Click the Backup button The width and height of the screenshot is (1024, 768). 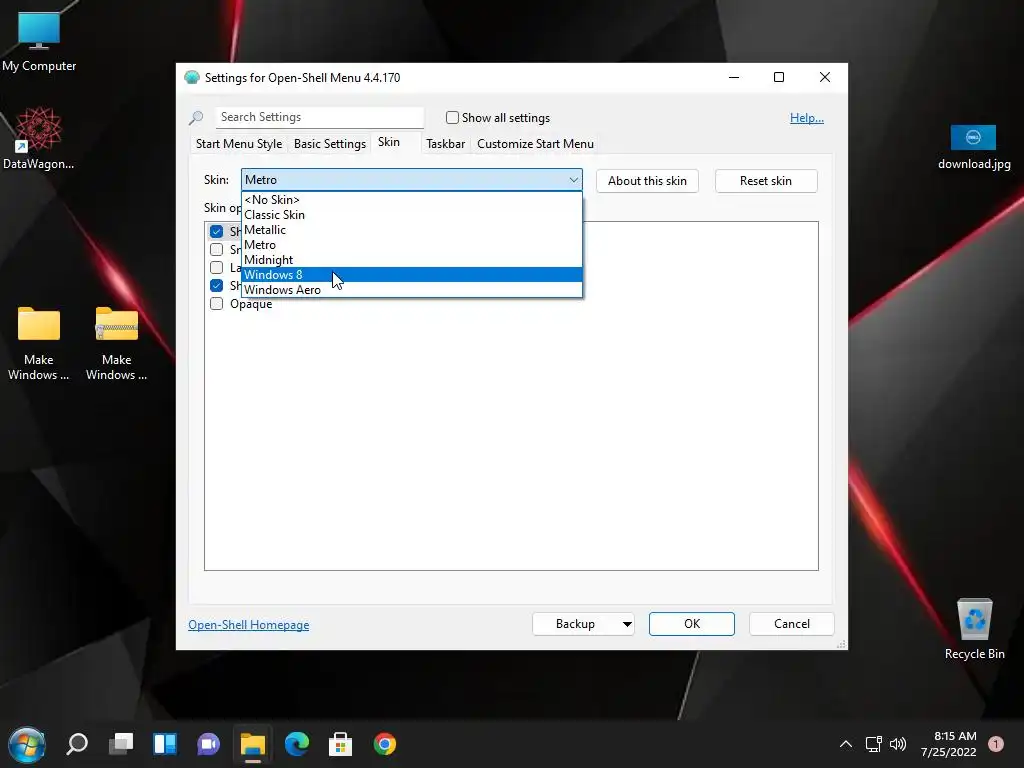pyautogui.click(x=575, y=624)
